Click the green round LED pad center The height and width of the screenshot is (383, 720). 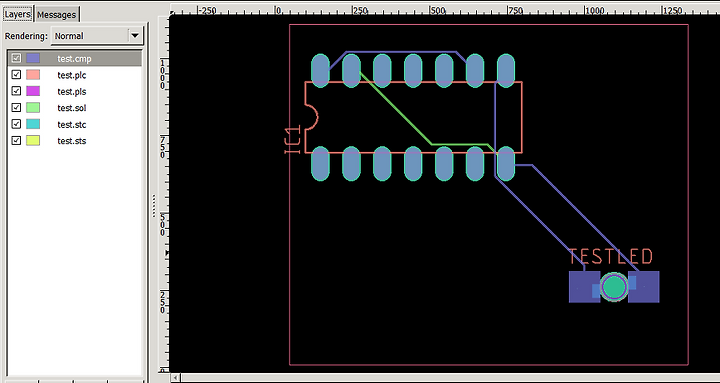614,287
